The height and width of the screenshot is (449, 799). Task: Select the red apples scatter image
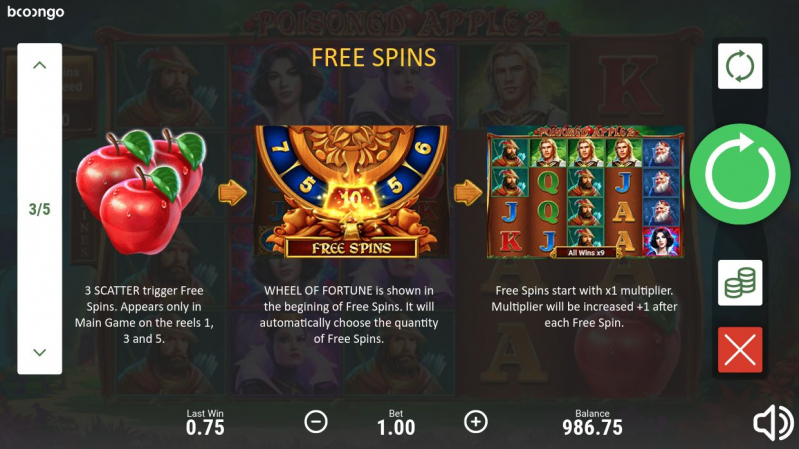[141, 191]
